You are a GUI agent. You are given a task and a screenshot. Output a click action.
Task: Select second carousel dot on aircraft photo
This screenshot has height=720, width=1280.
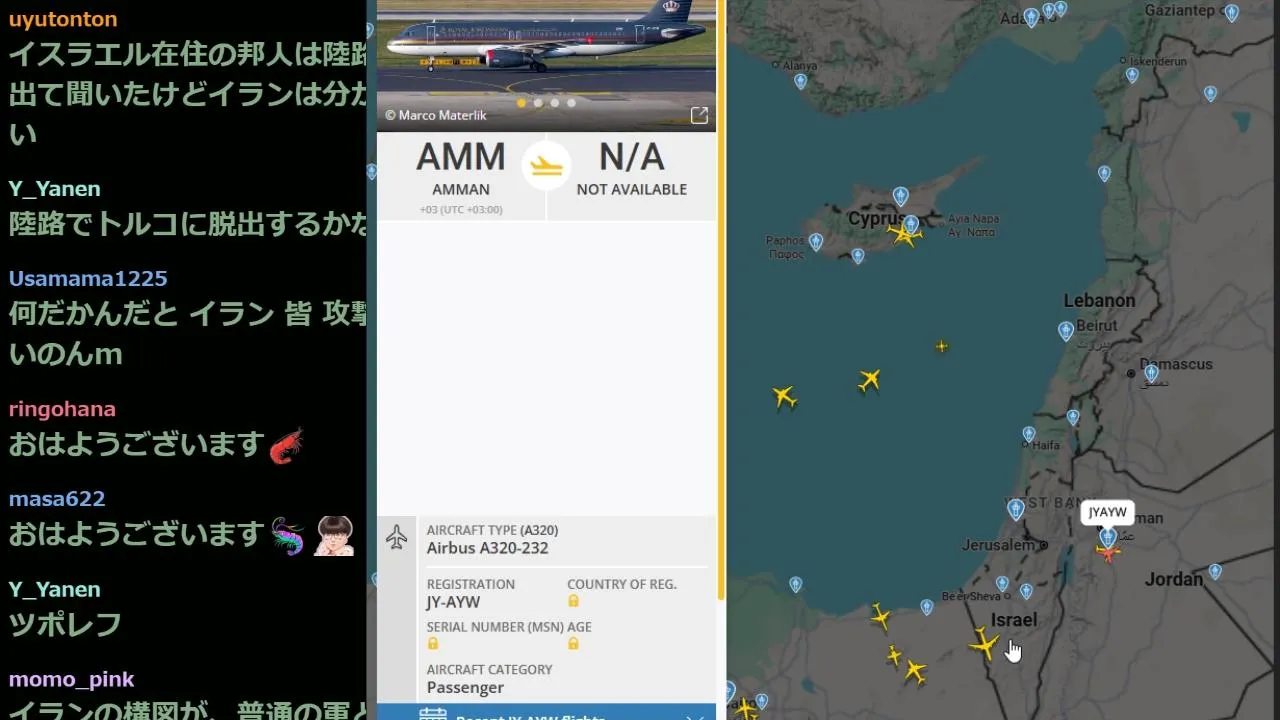click(538, 103)
